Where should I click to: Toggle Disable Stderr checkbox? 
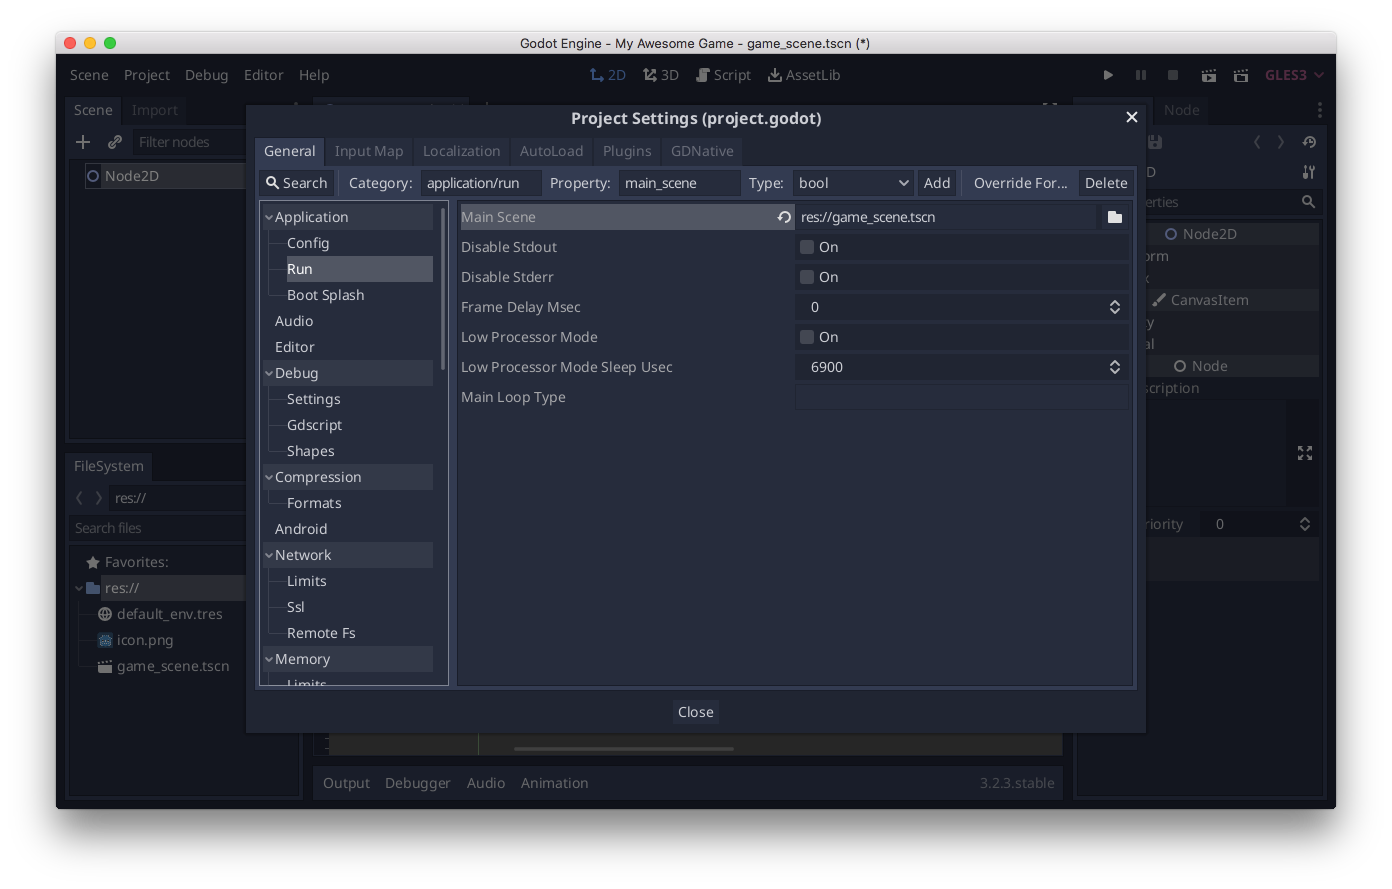point(807,277)
